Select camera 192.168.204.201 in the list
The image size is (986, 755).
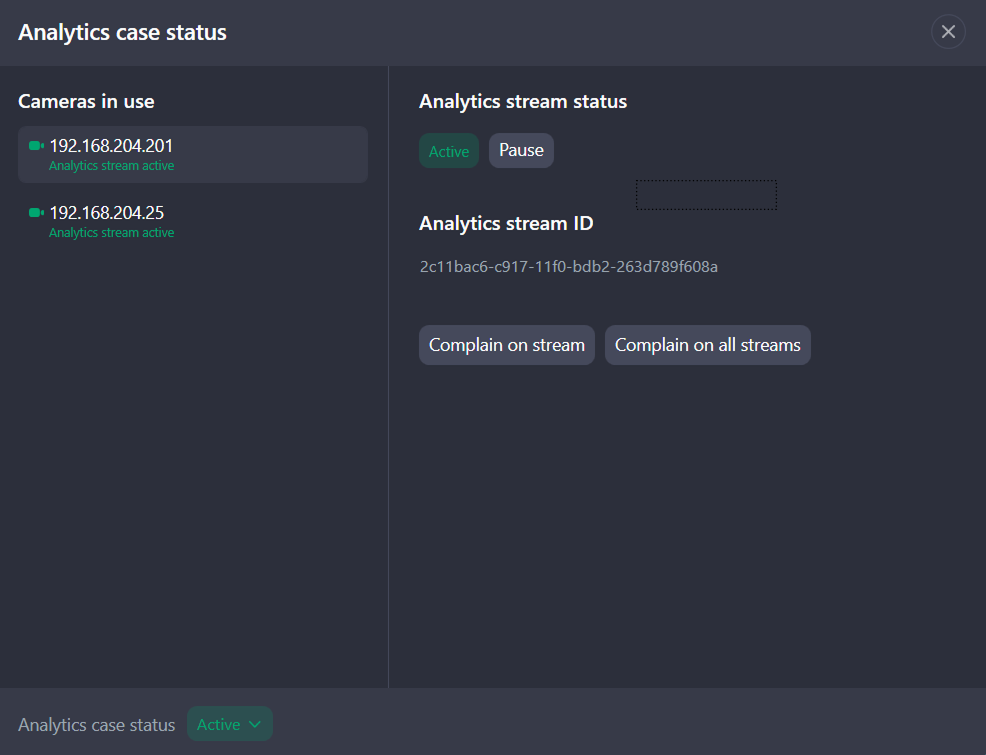click(x=192, y=154)
